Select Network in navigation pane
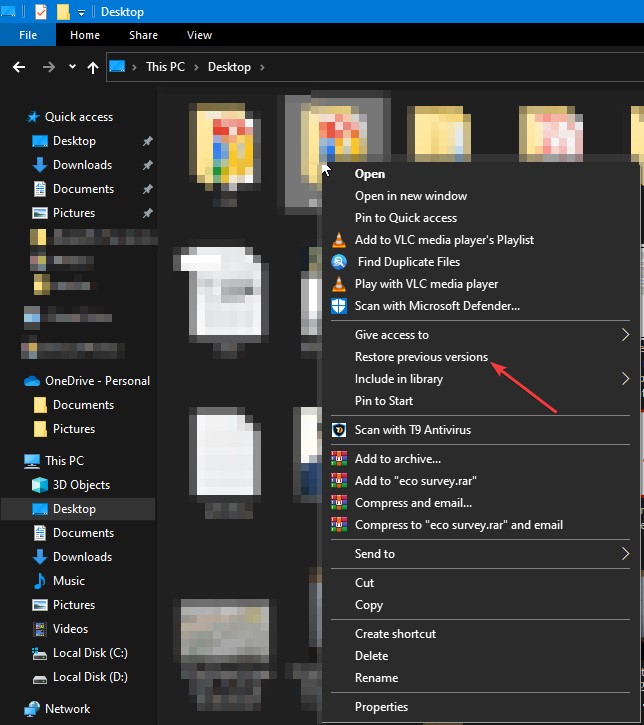 pyautogui.click(x=67, y=709)
